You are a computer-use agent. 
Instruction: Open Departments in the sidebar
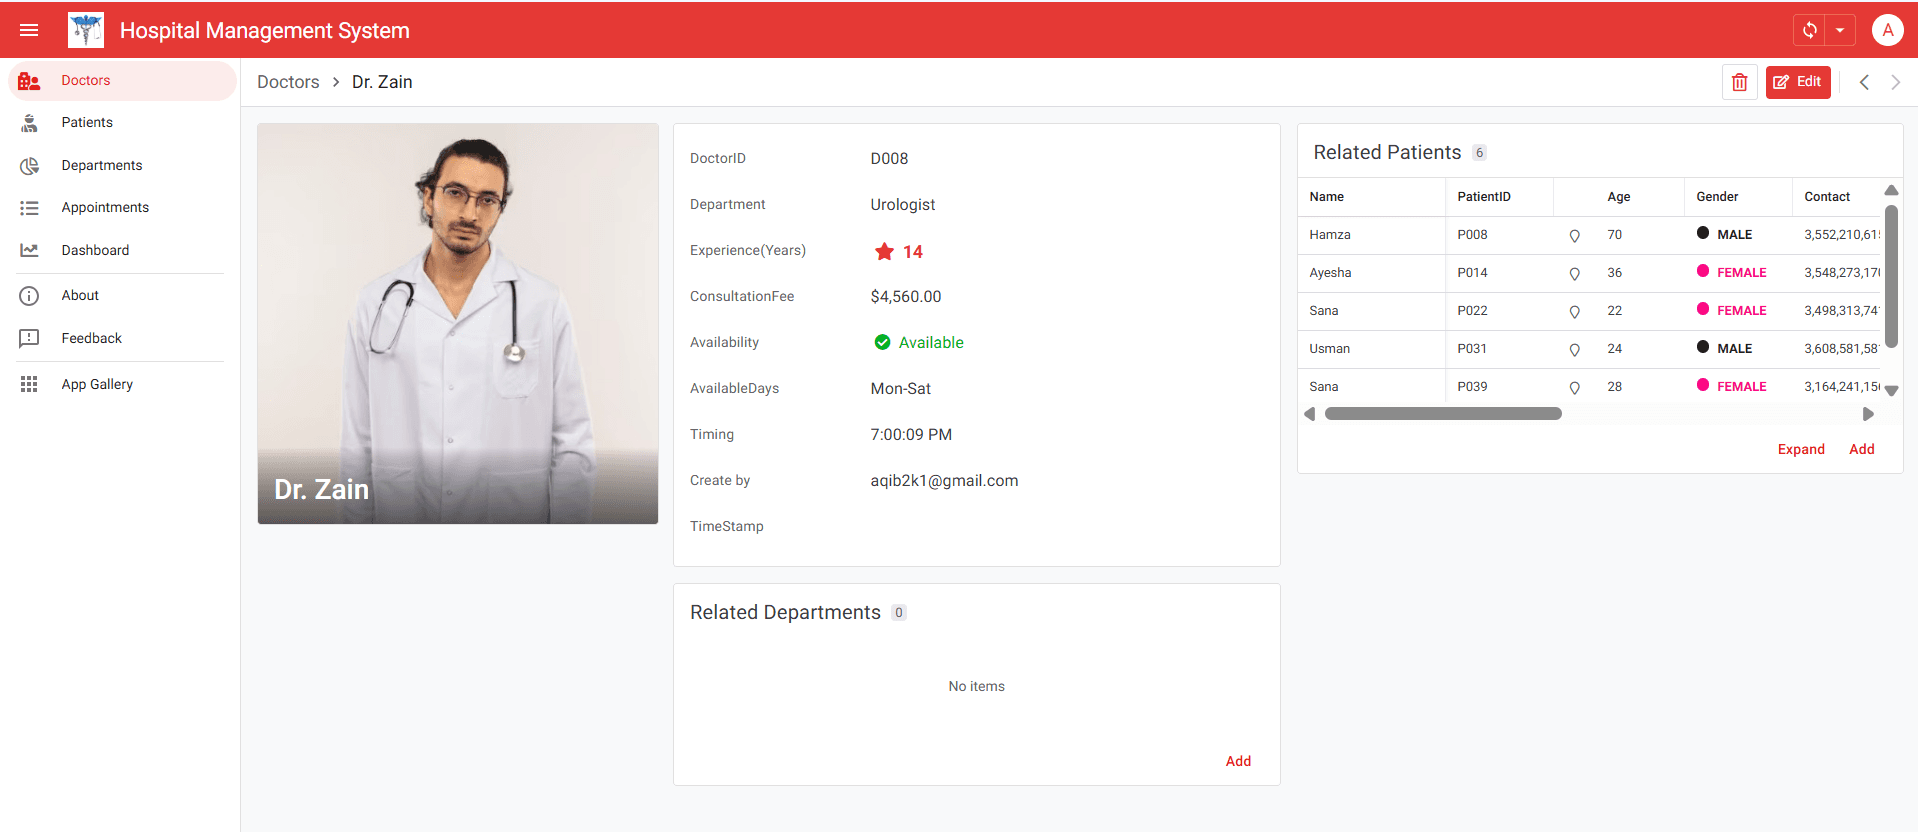pyautogui.click(x=122, y=165)
